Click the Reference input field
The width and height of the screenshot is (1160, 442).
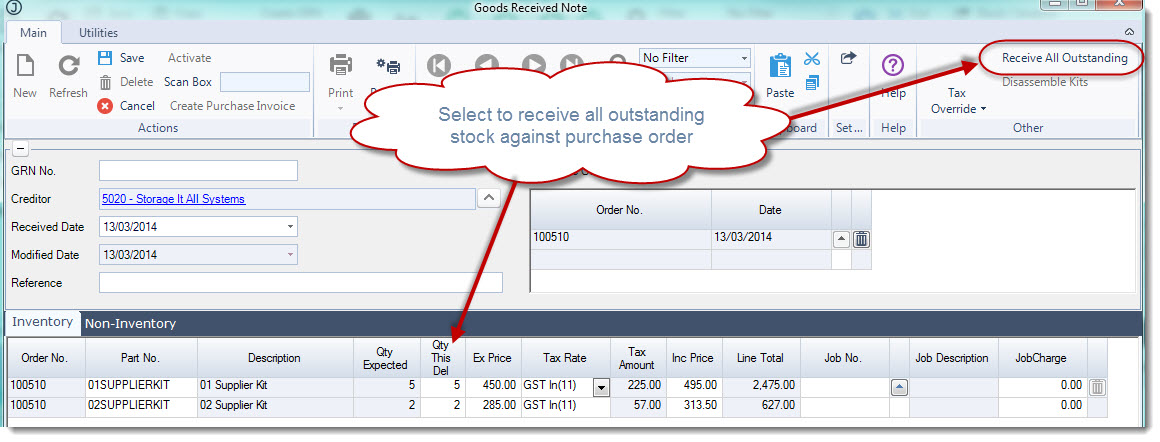pos(300,283)
